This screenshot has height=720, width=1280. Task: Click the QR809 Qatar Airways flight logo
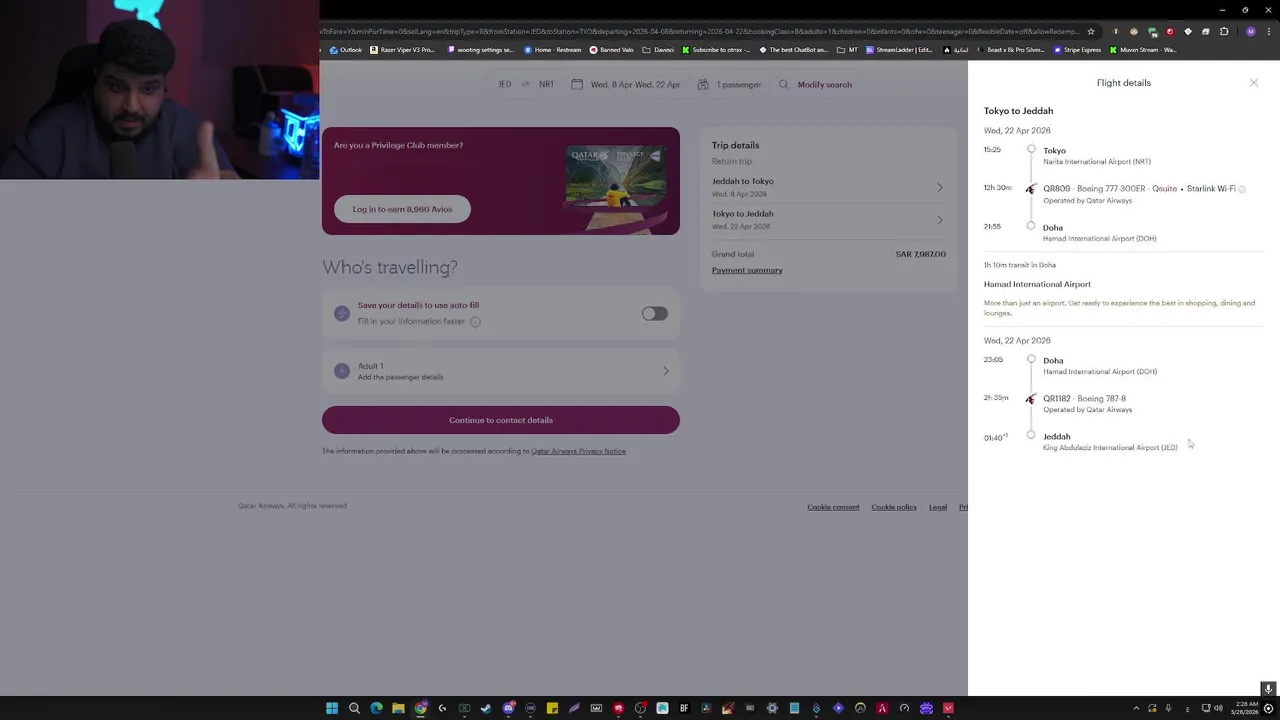1031,189
